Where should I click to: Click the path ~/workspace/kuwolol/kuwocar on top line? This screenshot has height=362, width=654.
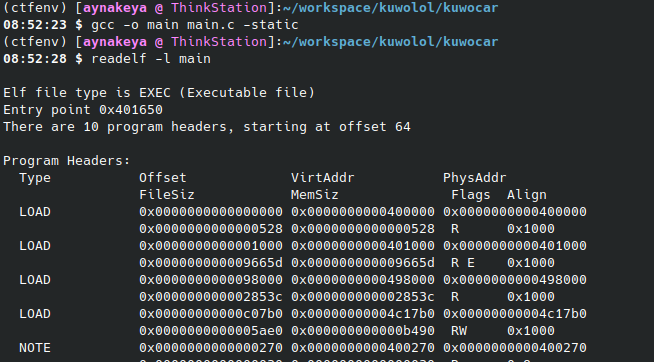[x=390, y=8]
